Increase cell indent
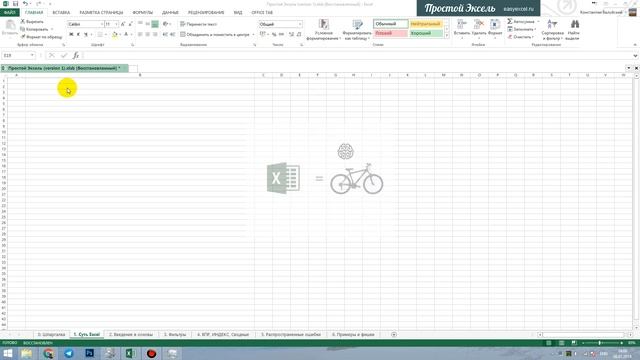 (173, 35)
